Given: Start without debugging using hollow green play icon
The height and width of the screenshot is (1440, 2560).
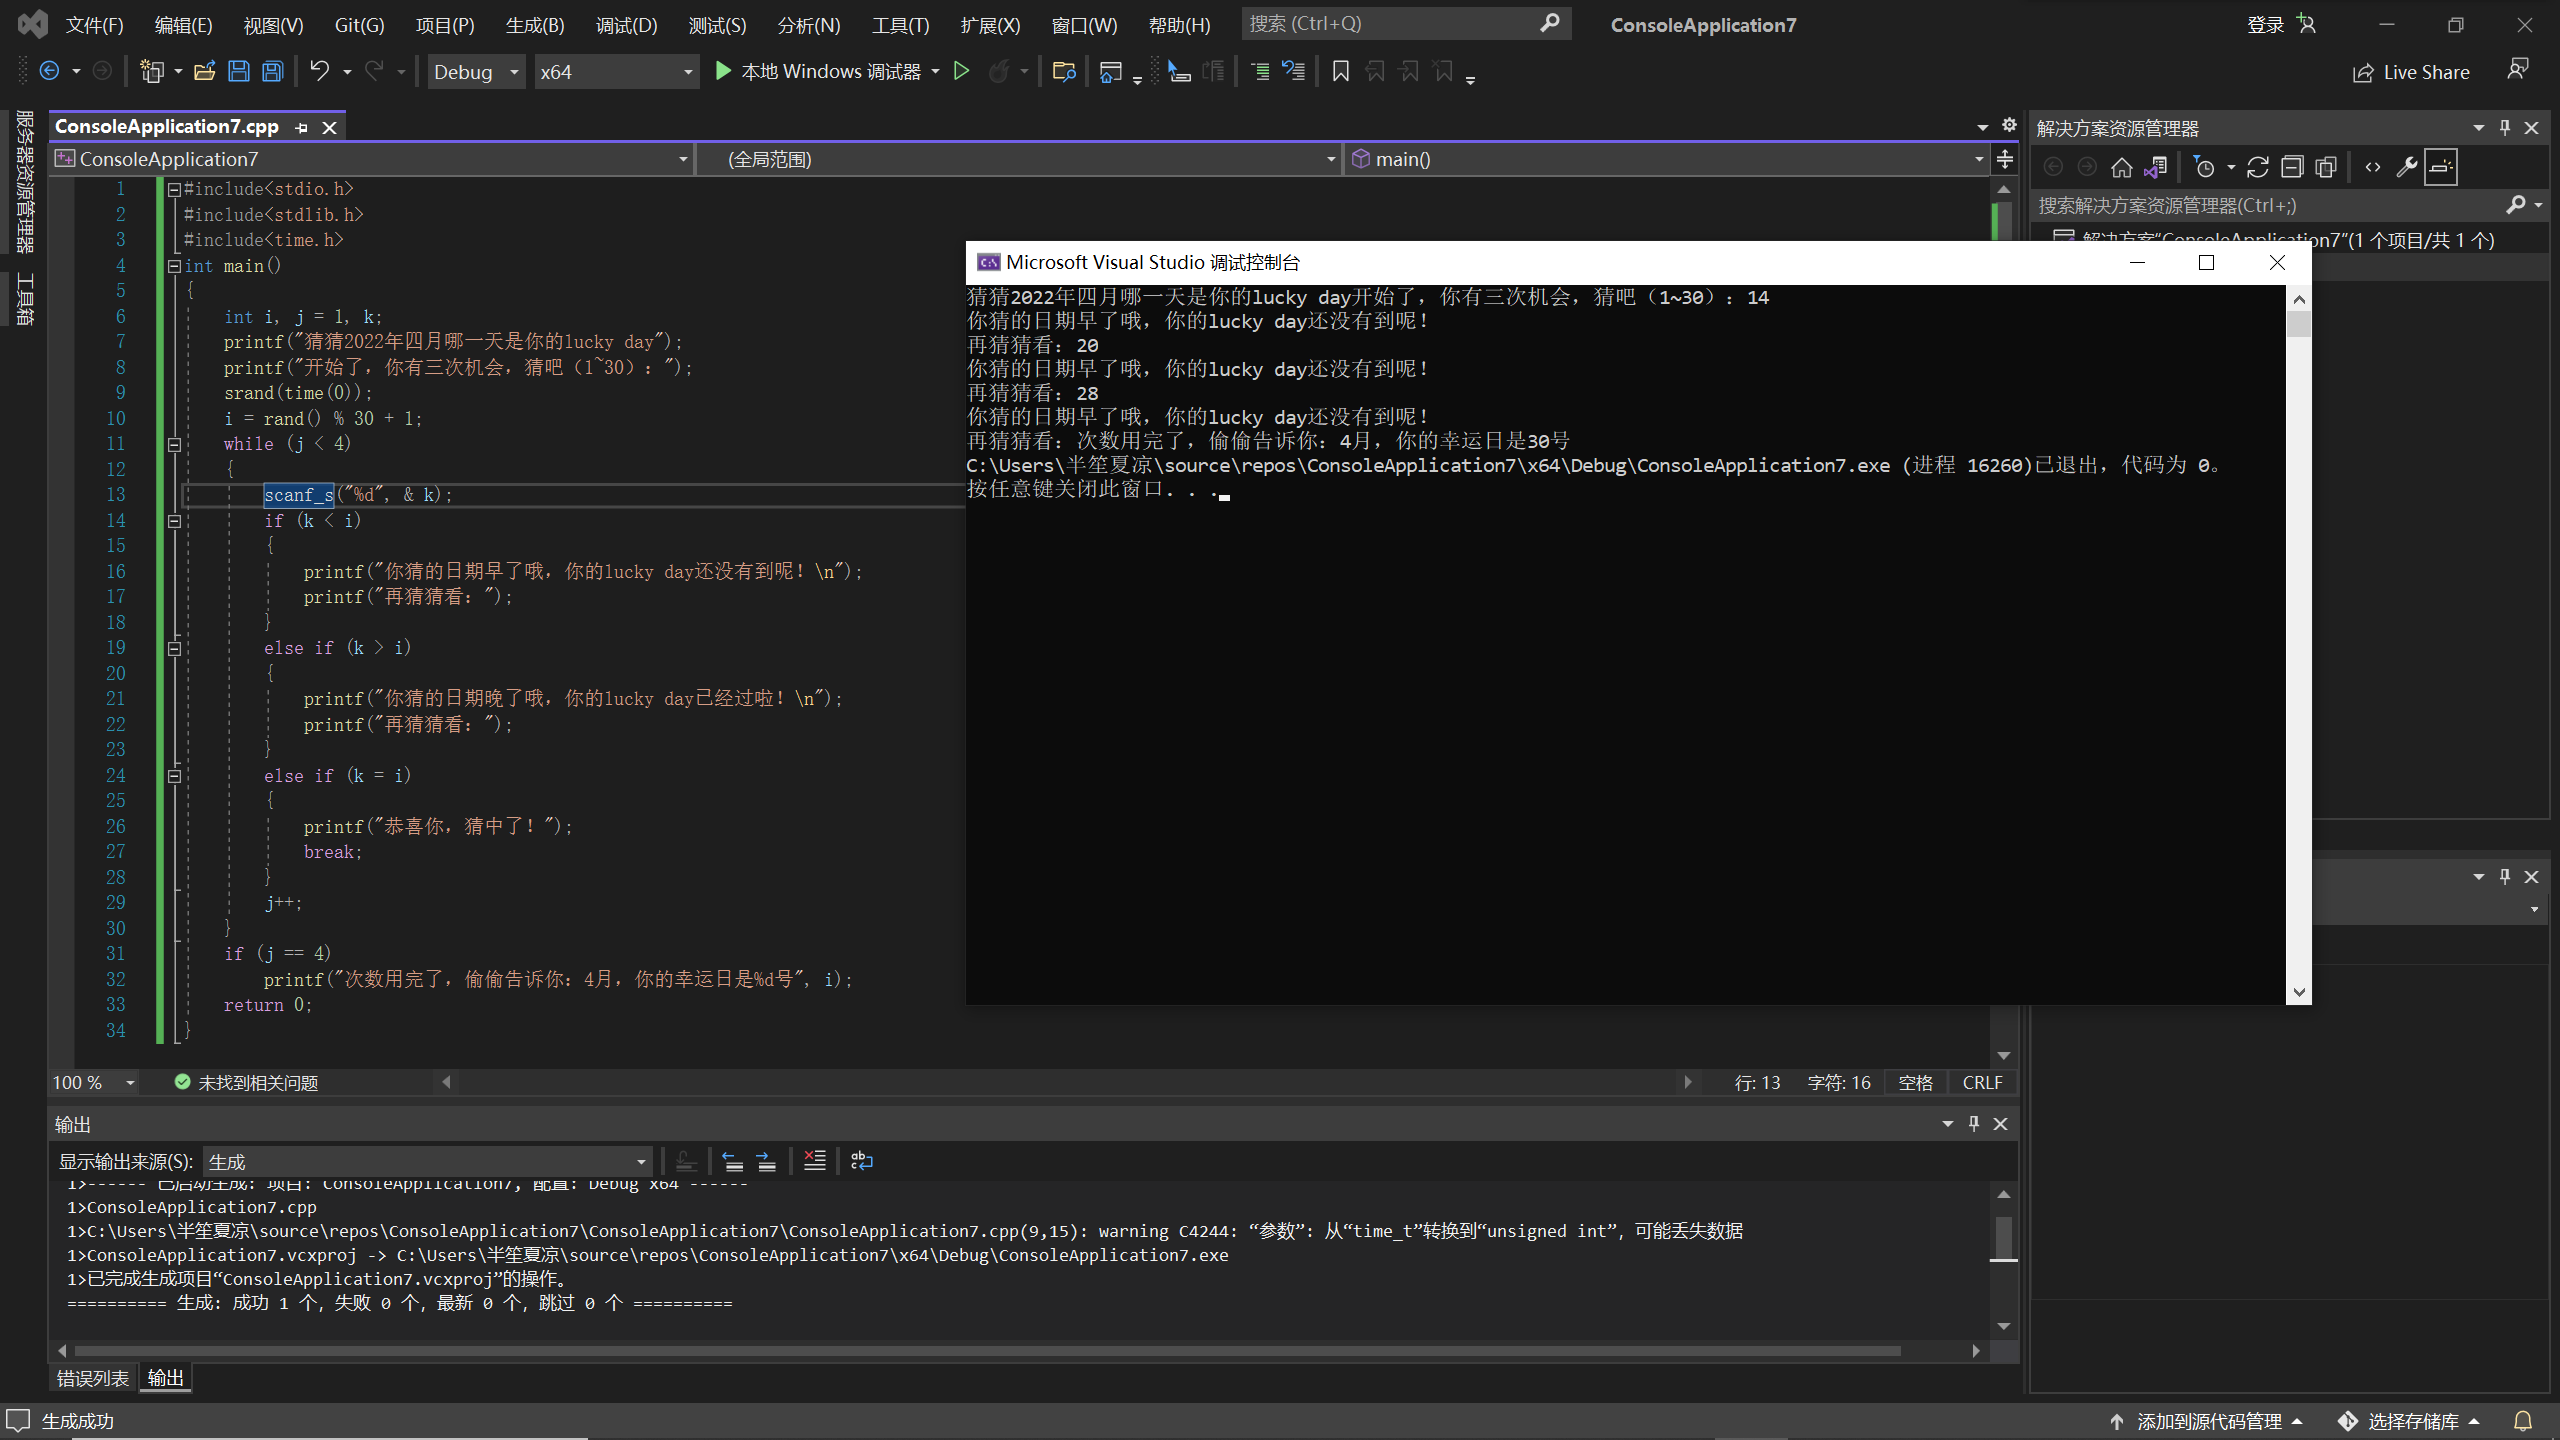Looking at the screenshot, I should pos(961,71).
